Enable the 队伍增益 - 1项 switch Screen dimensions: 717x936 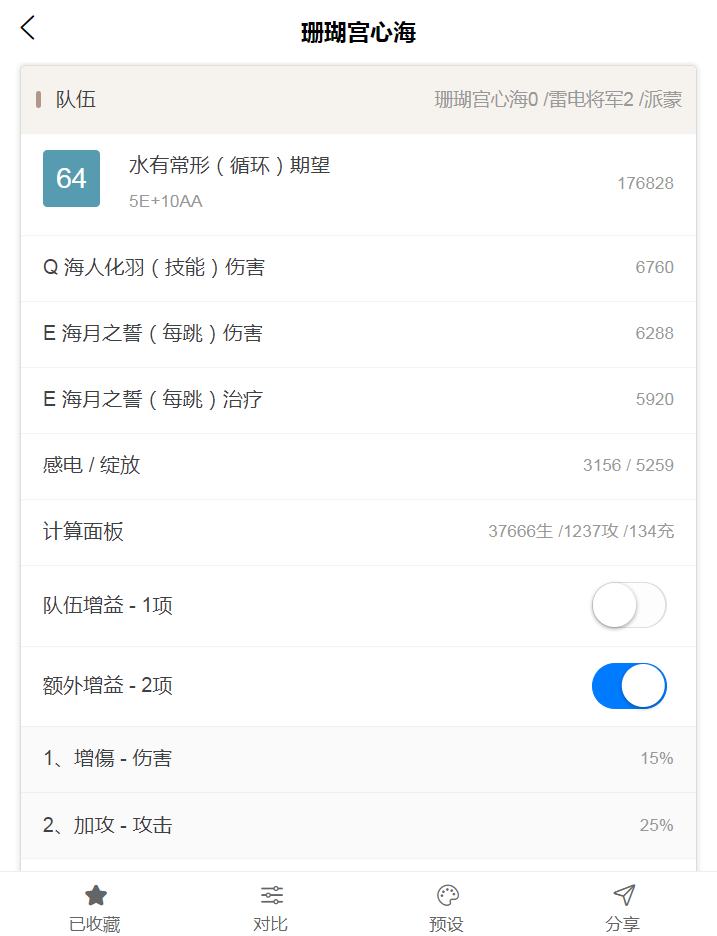click(x=629, y=605)
